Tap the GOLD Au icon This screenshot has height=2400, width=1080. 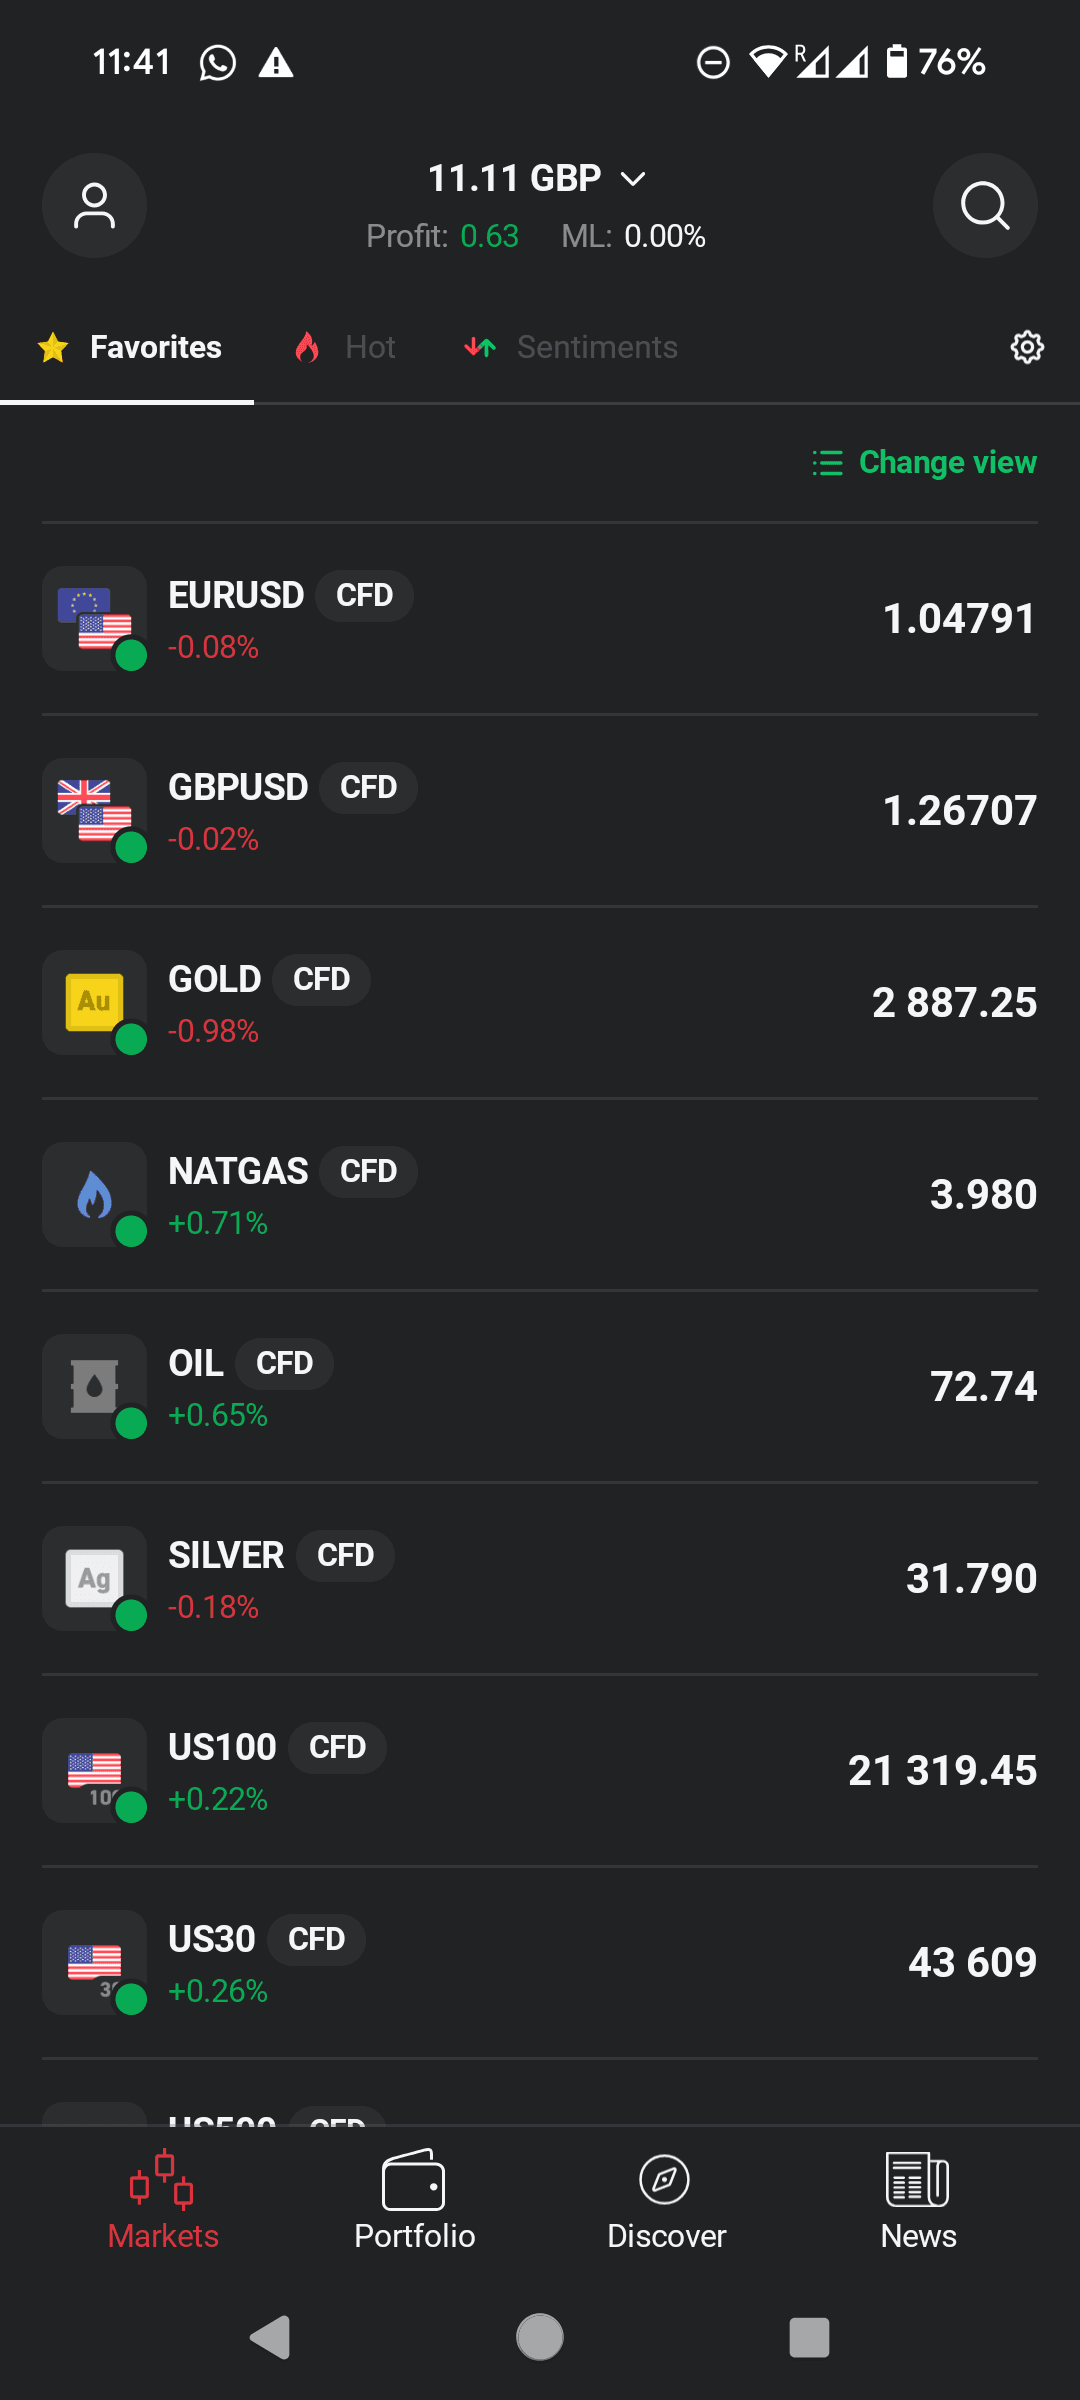click(x=94, y=1002)
